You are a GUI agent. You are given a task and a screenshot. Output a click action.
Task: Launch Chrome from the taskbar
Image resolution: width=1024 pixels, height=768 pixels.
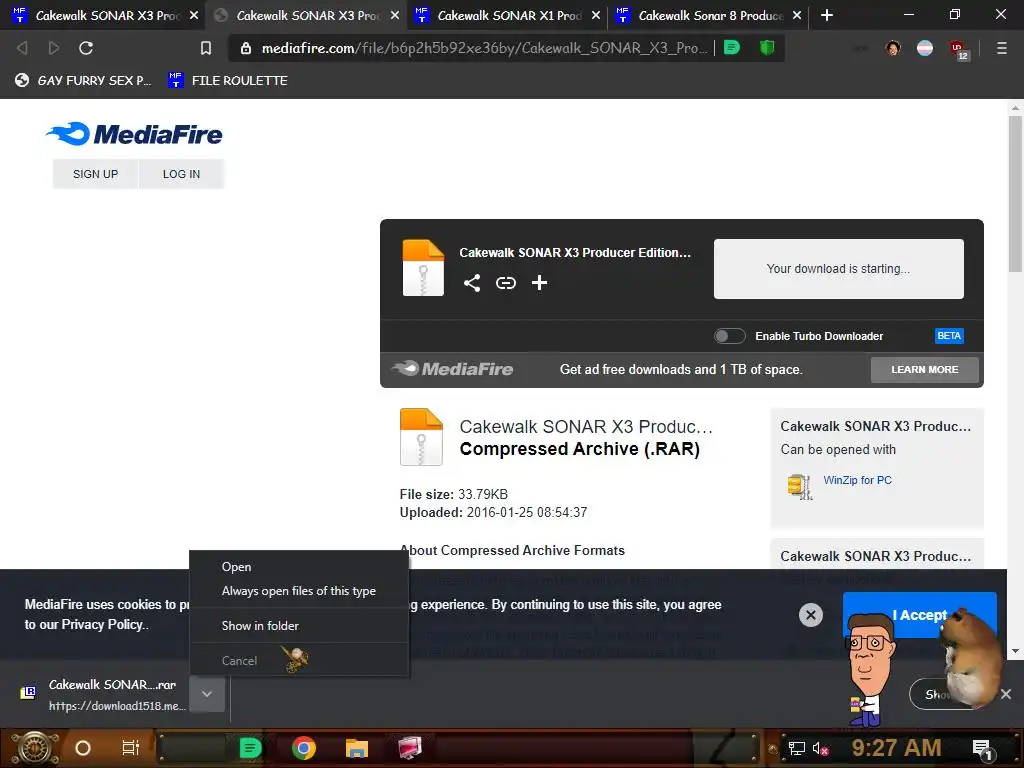pyautogui.click(x=304, y=748)
